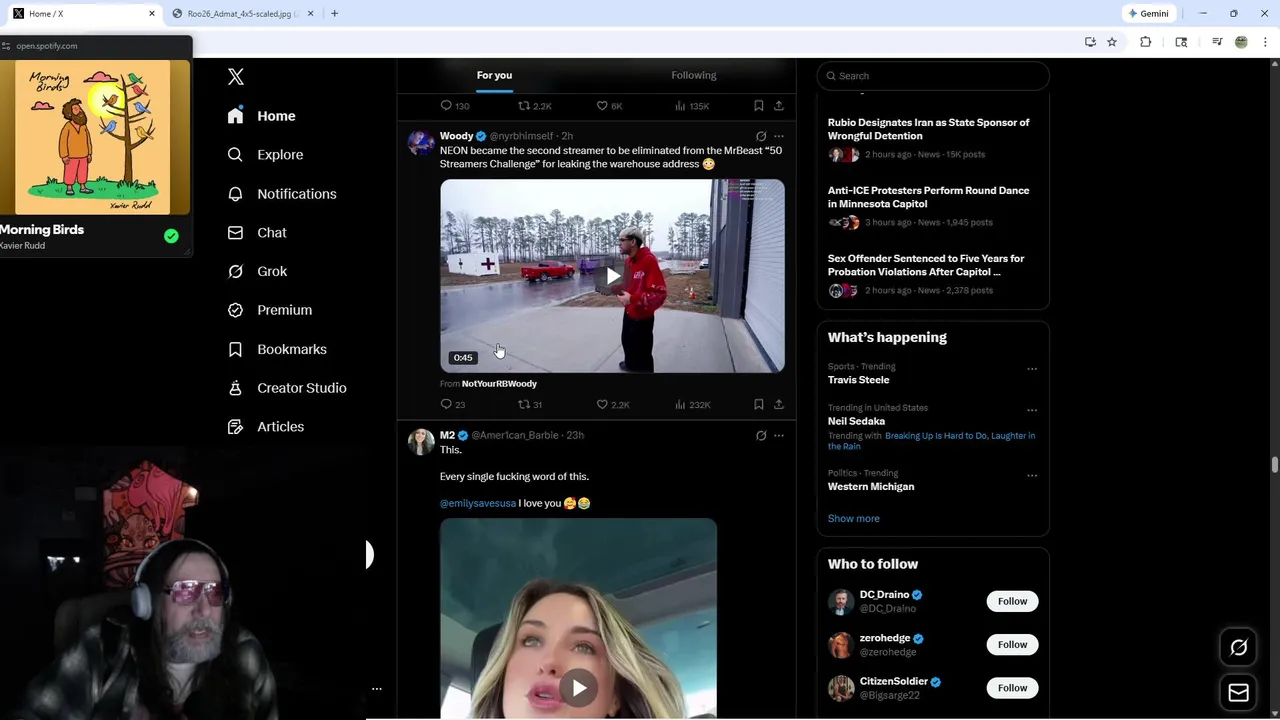Open more options for Travis Steele trend
The height and width of the screenshot is (720, 1280).
pos(1032,369)
